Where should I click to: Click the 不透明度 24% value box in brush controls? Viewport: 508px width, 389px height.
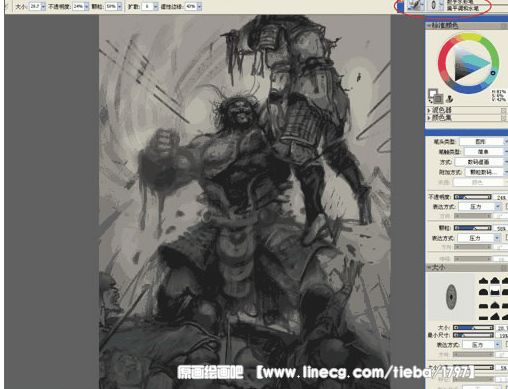pos(501,197)
